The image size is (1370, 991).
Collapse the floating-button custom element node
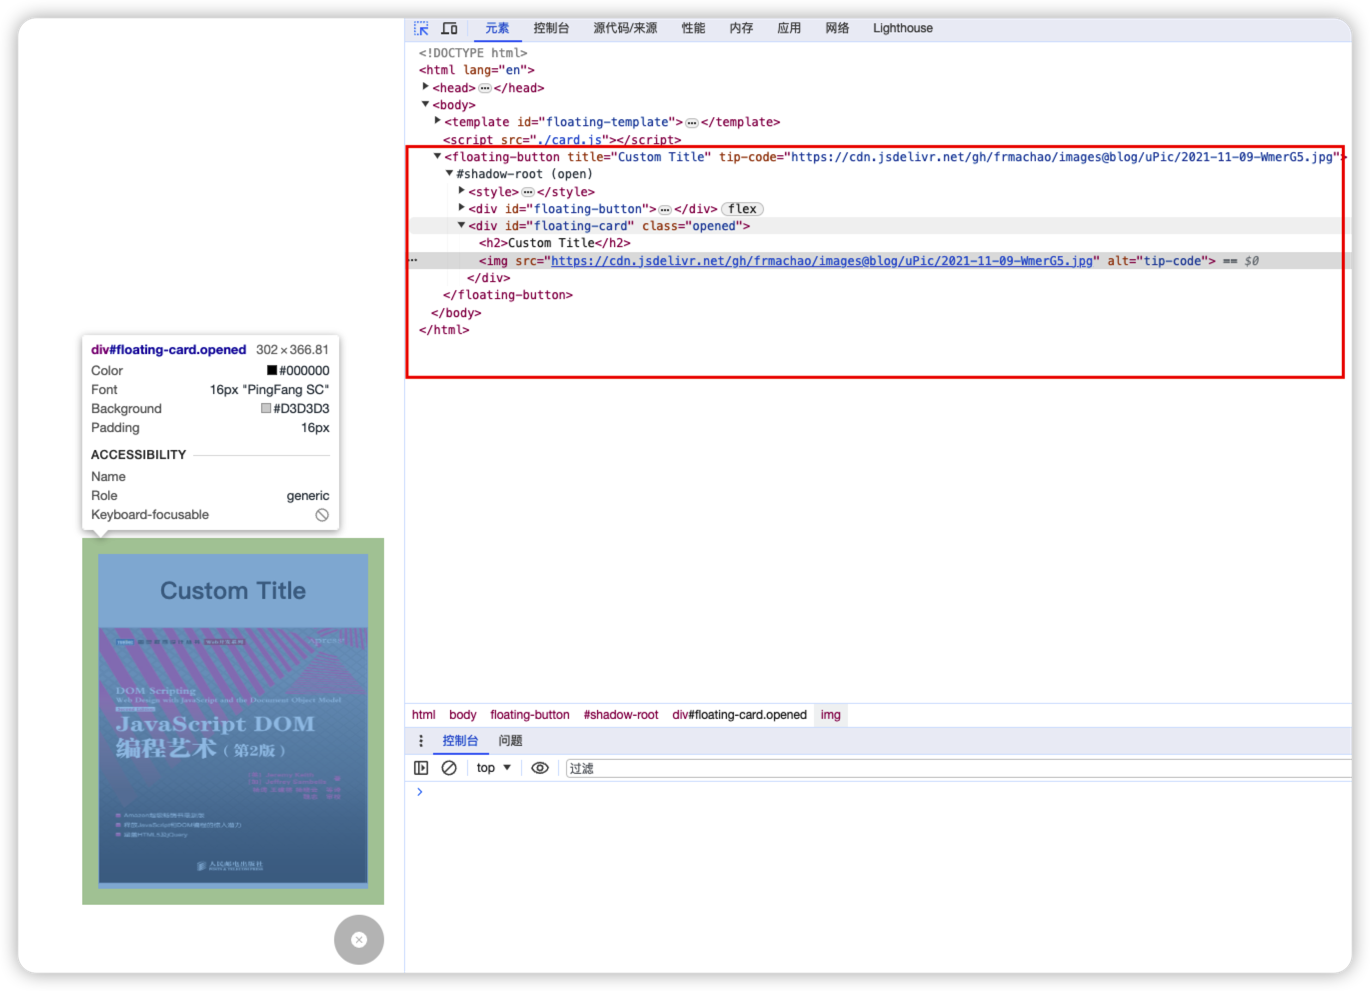point(437,156)
